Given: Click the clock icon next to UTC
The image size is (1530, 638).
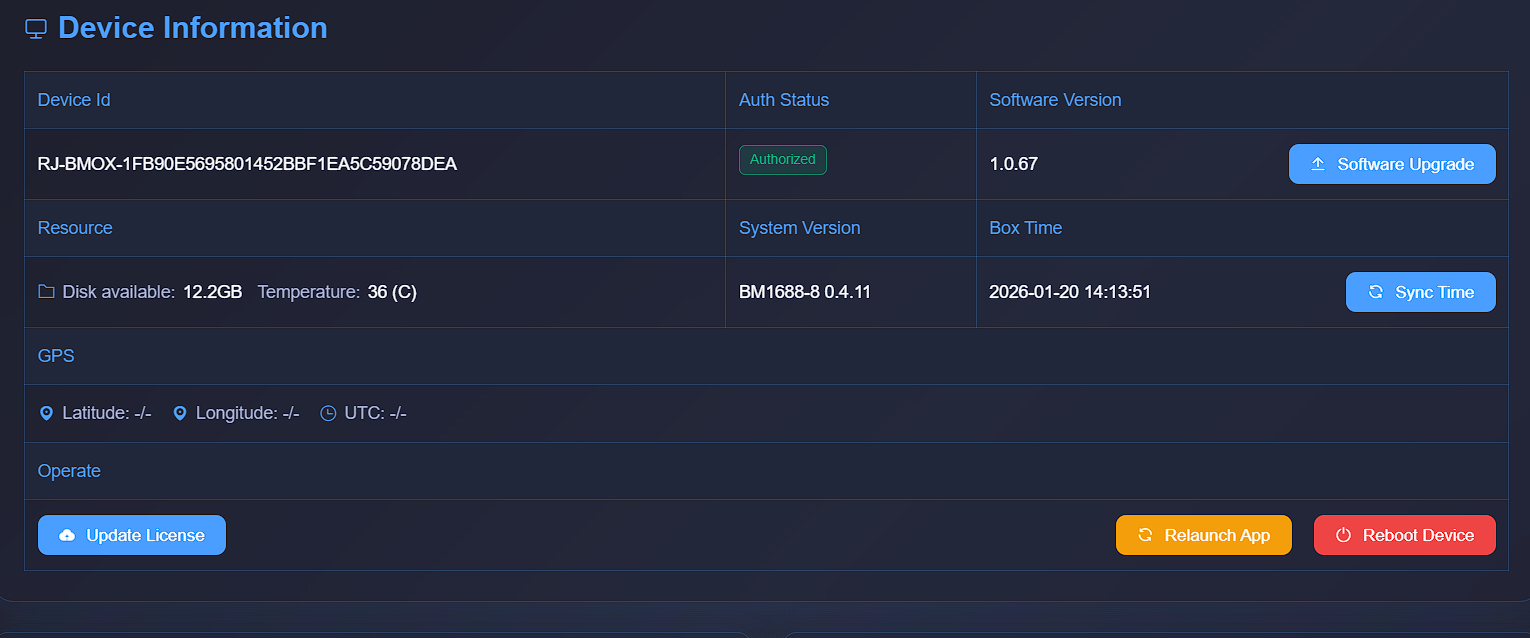Looking at the screenshot, I should (x=328, y=413).
